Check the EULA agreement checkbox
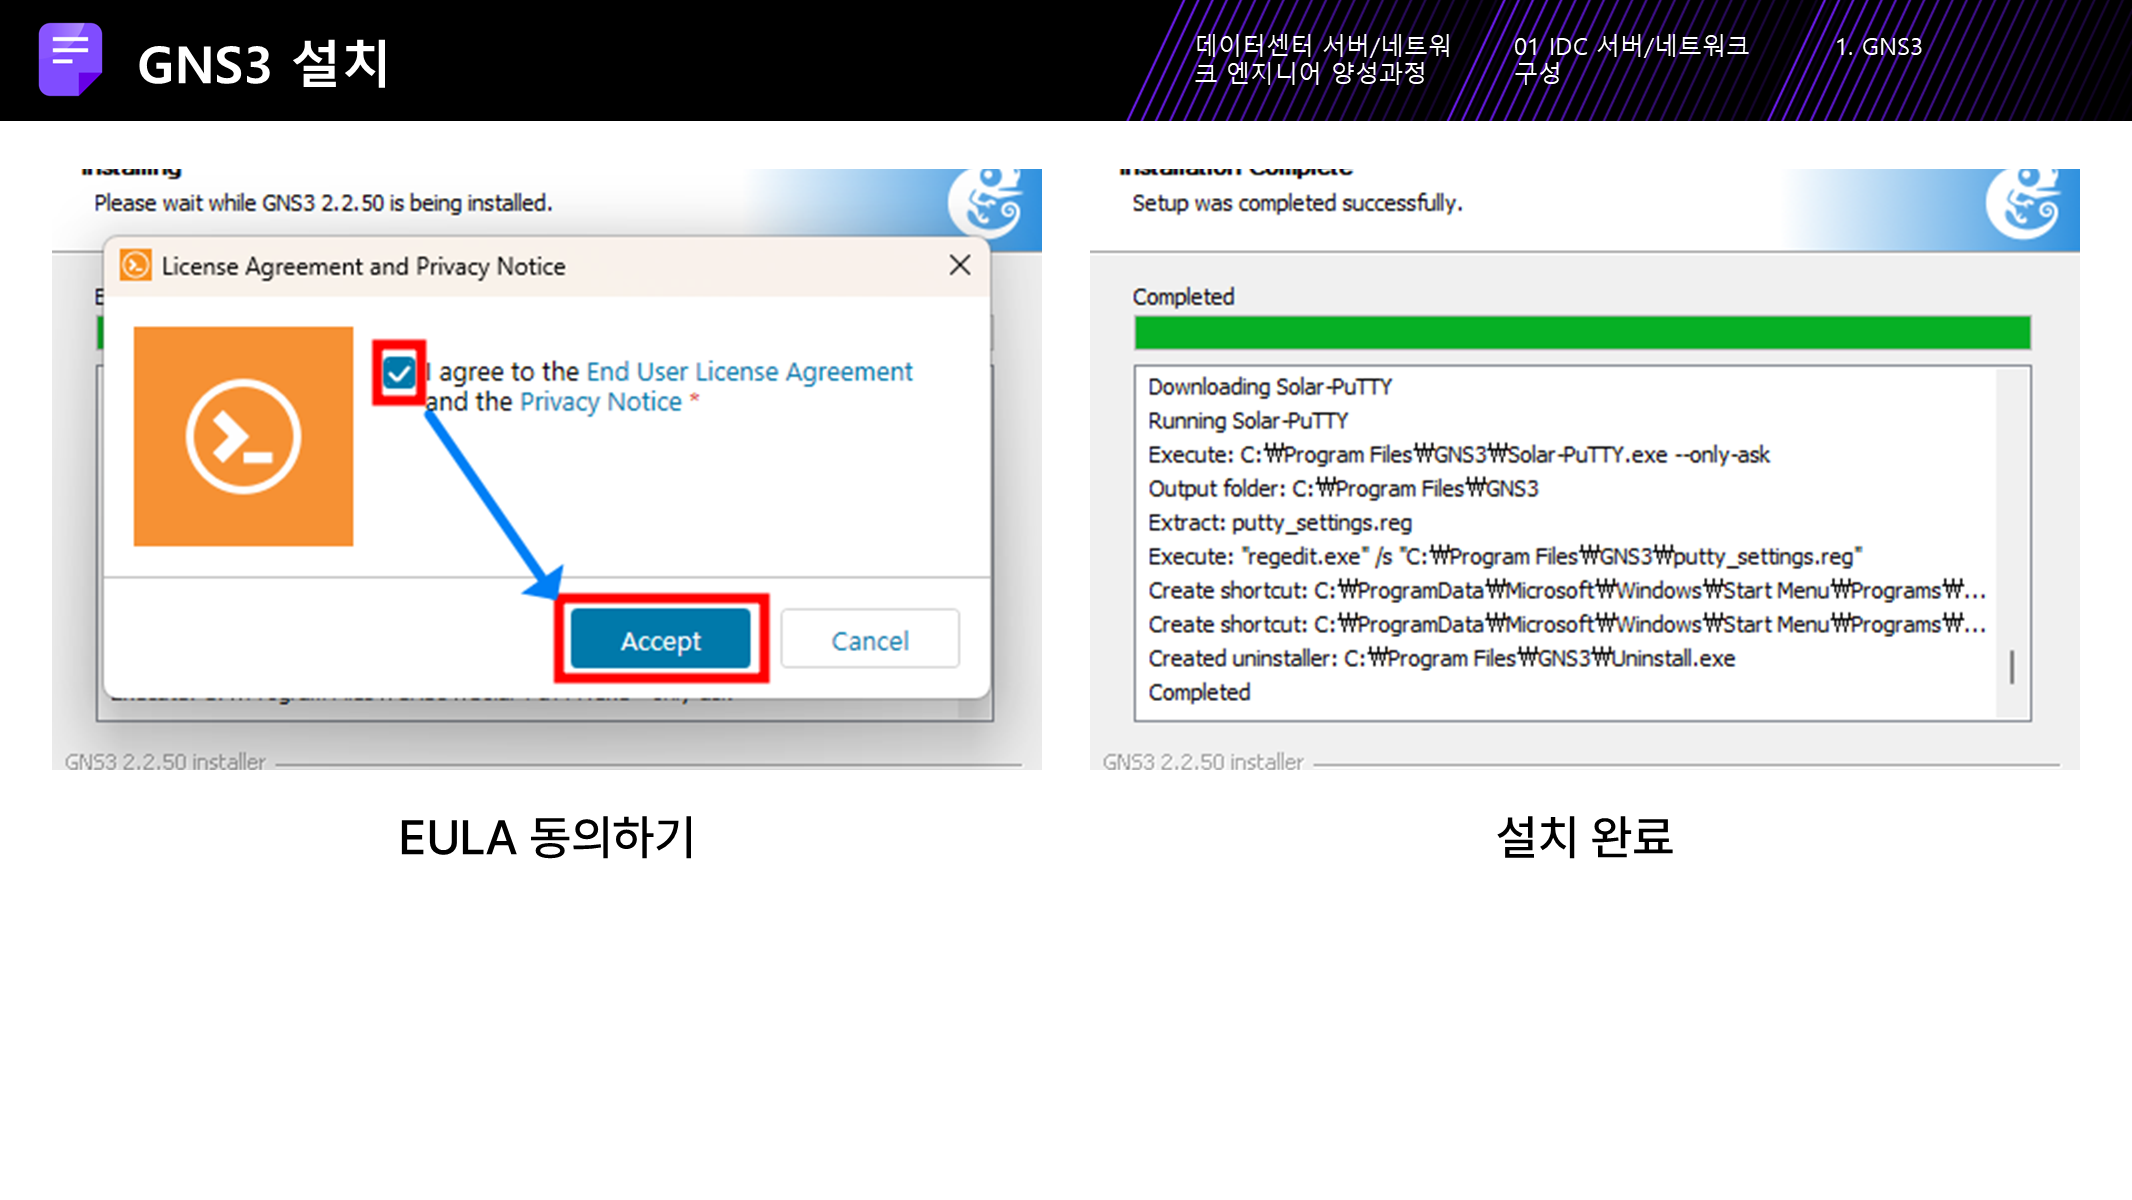This screenshot has width=2132, height=1200. [399, 374]
